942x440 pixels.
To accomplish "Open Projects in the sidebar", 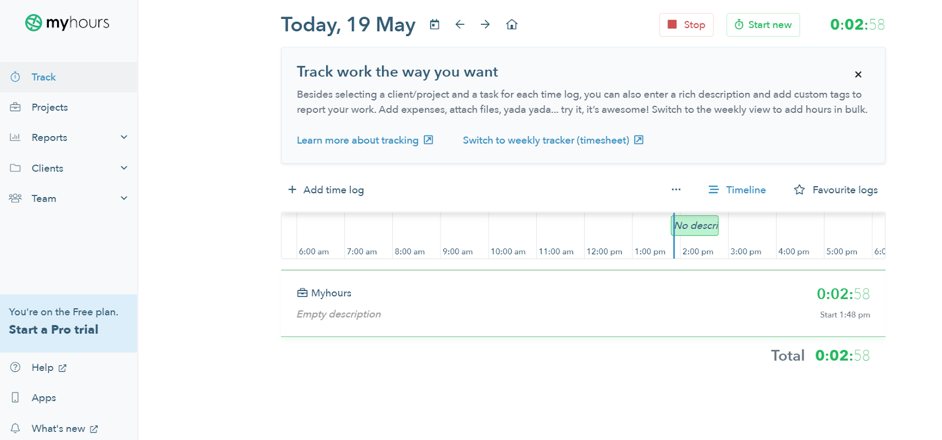I will coord(49,107).
